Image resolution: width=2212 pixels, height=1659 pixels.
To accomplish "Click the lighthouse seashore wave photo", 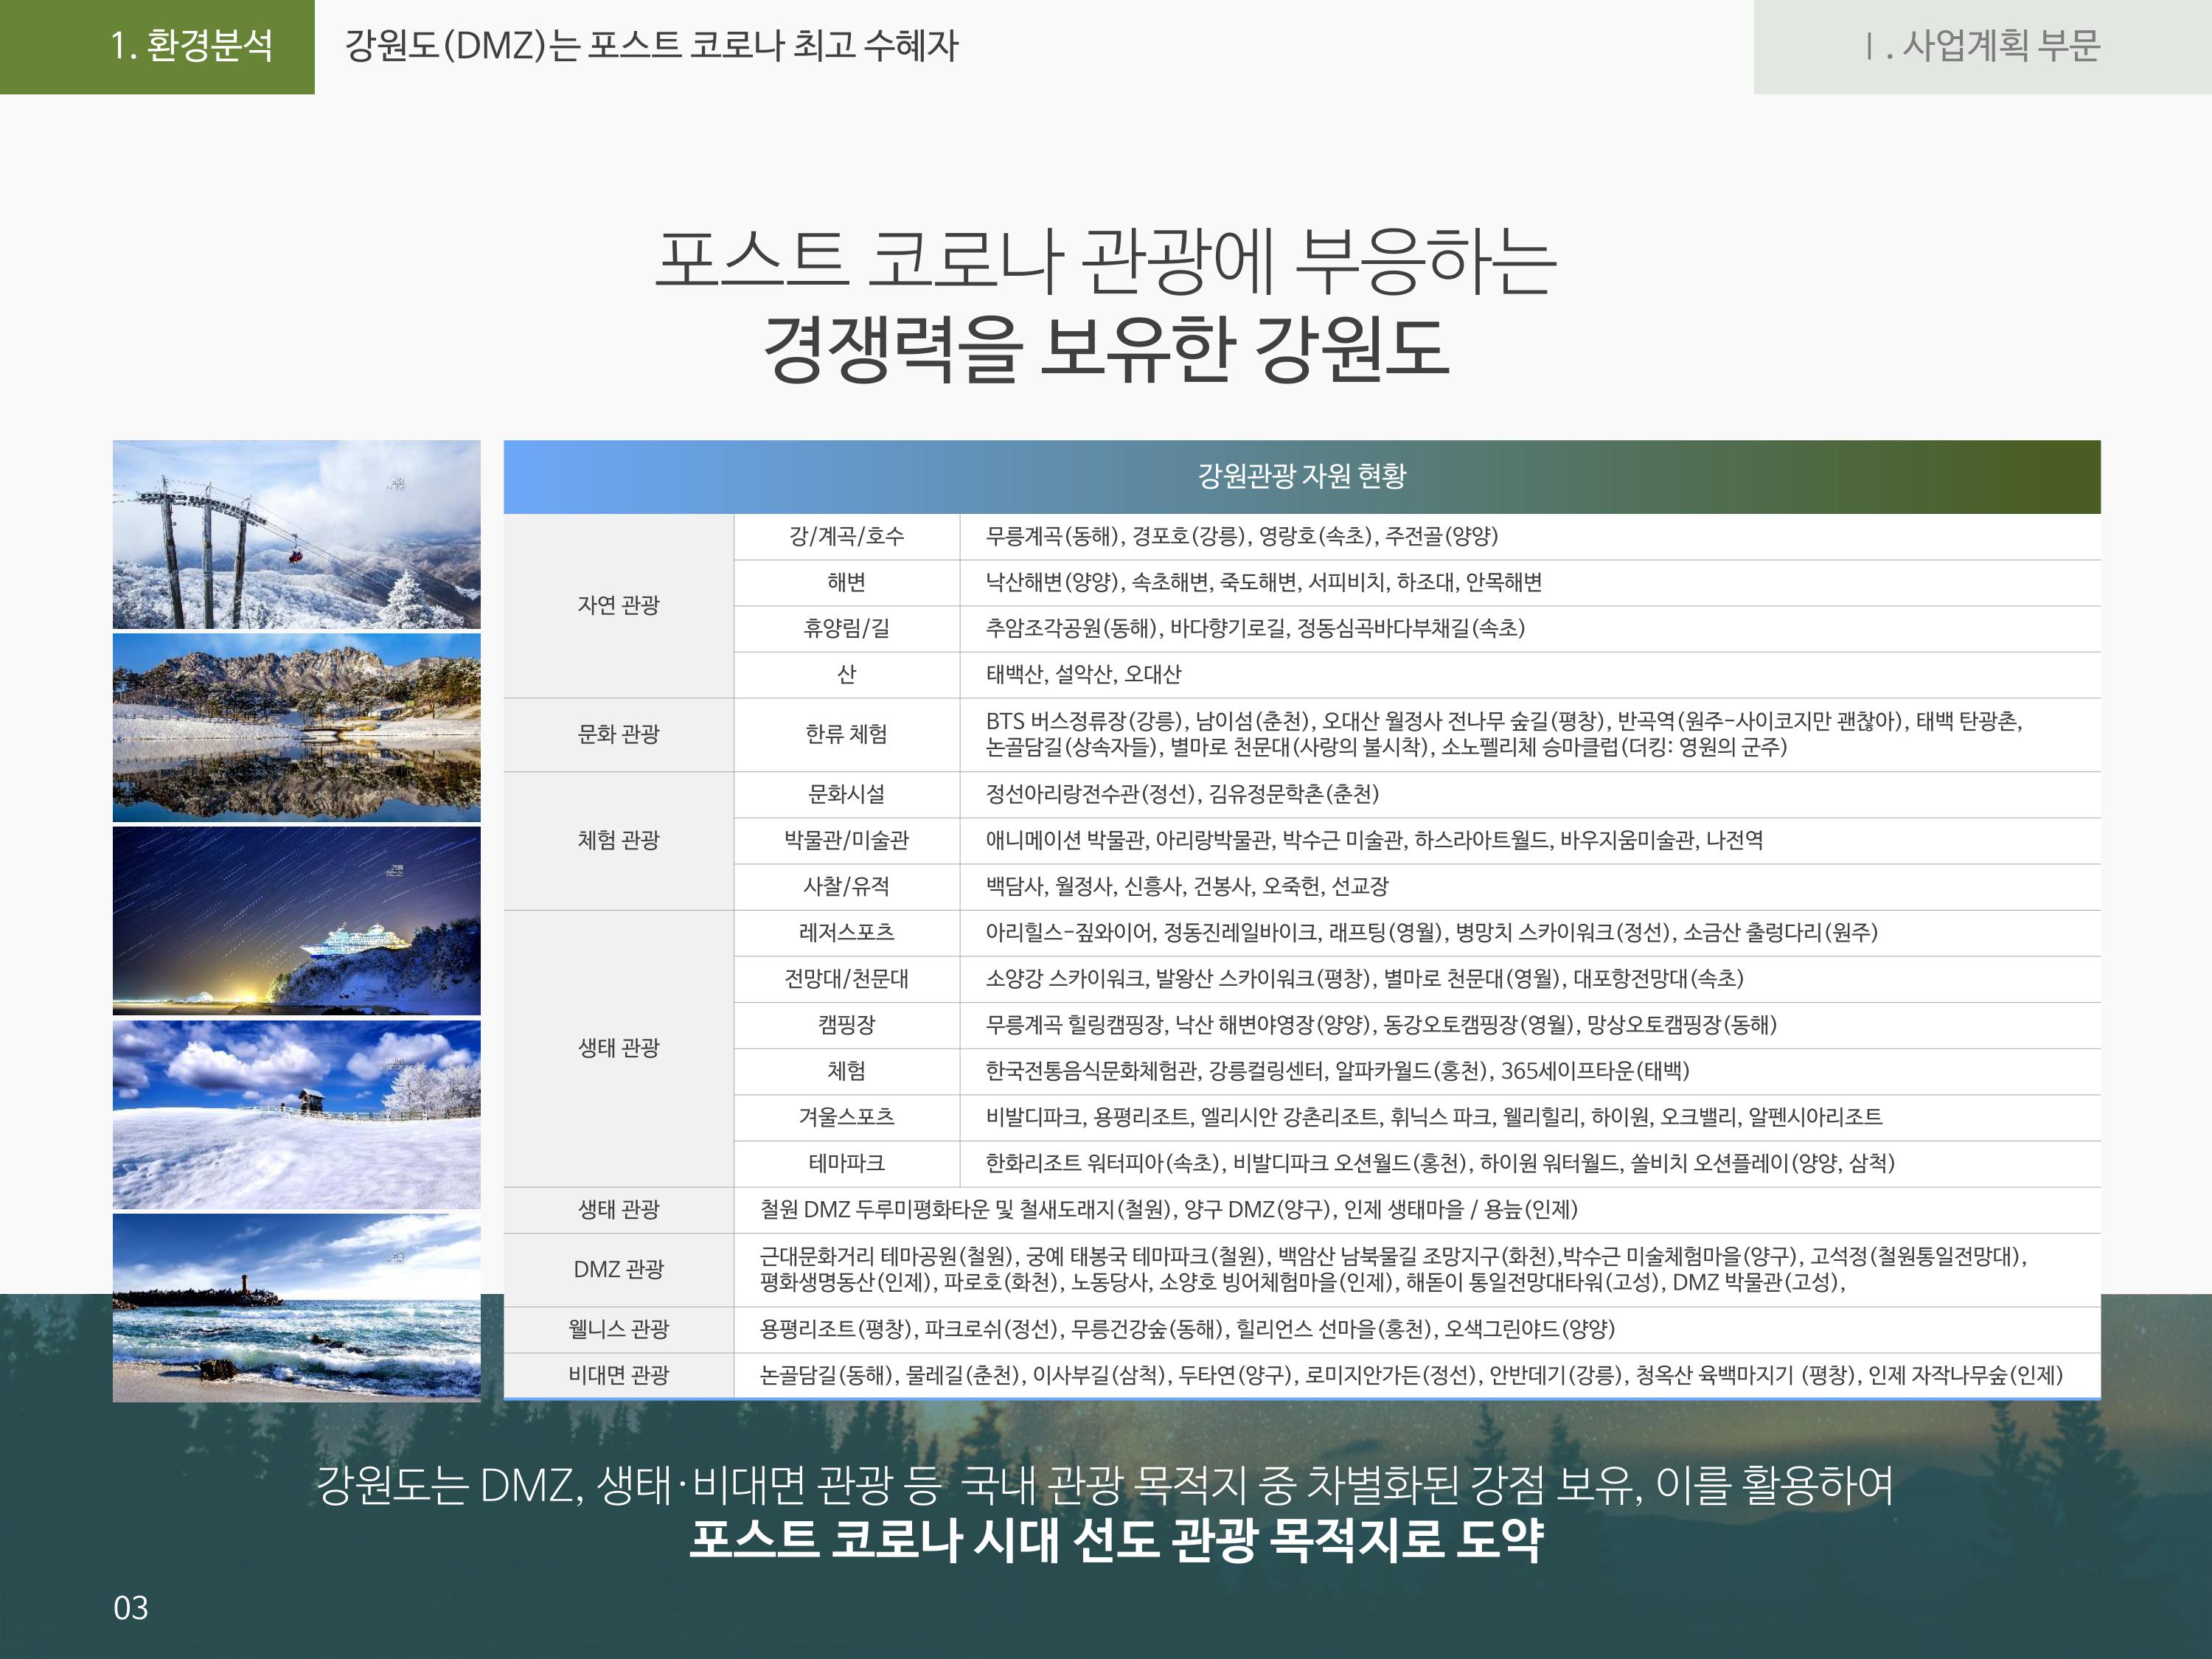I will tap(296, 1307).
